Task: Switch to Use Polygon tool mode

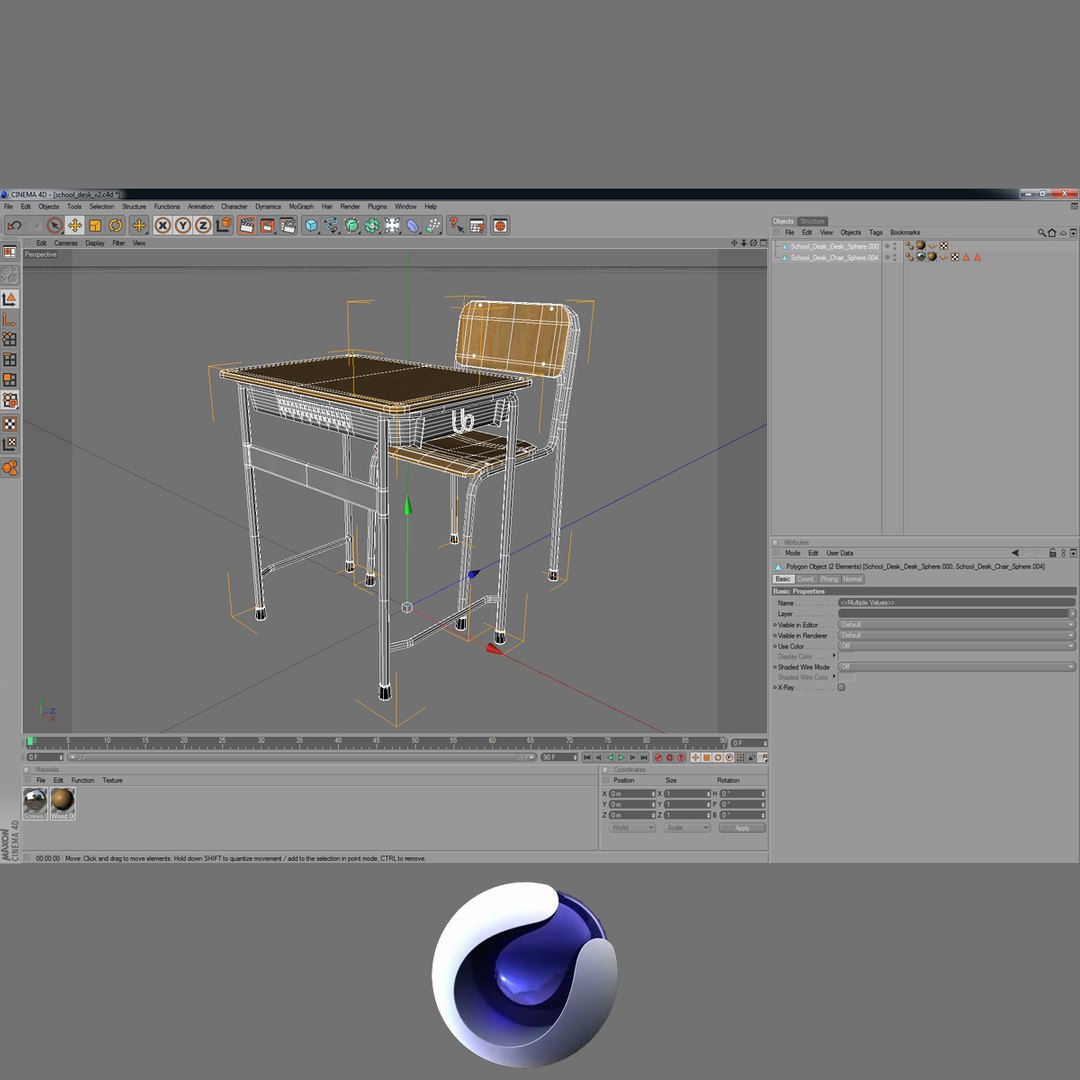Action: pos(10,380)
